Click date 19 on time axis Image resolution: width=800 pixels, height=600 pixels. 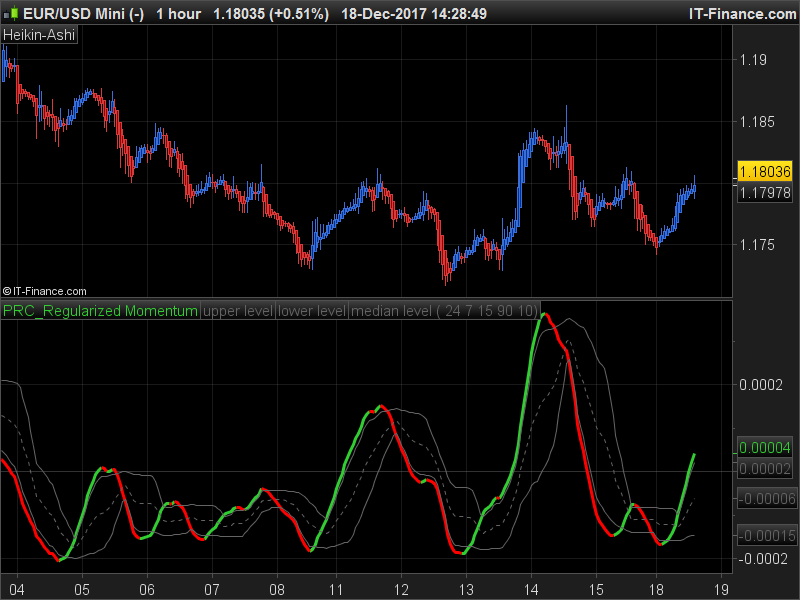click(x=721, y=590)
